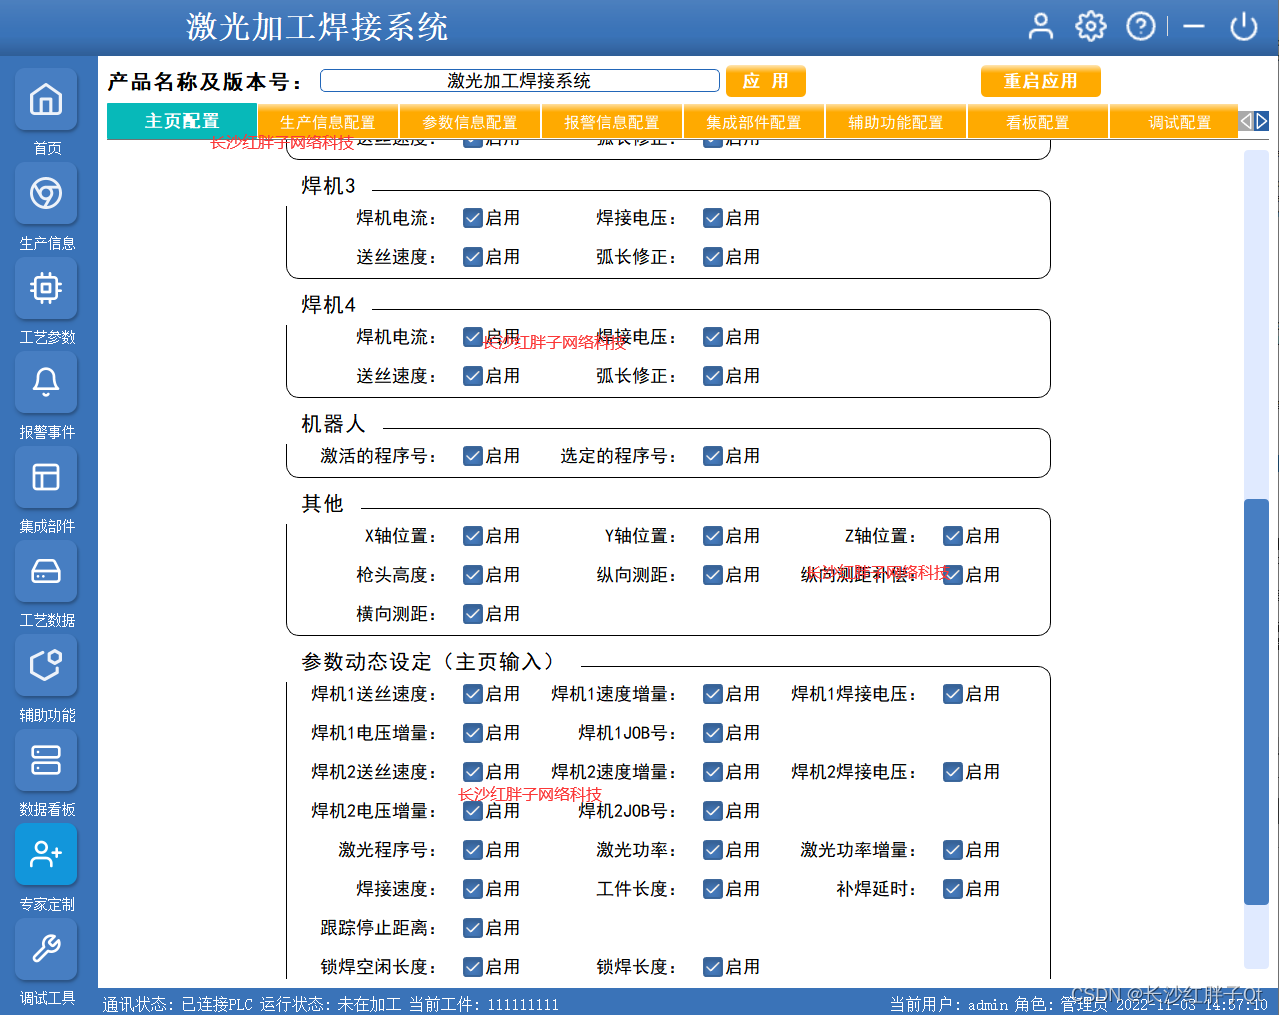
Task: Toggle 焊机4 焊接电压 启用 checkbox
Action: (x=713, y=337)
